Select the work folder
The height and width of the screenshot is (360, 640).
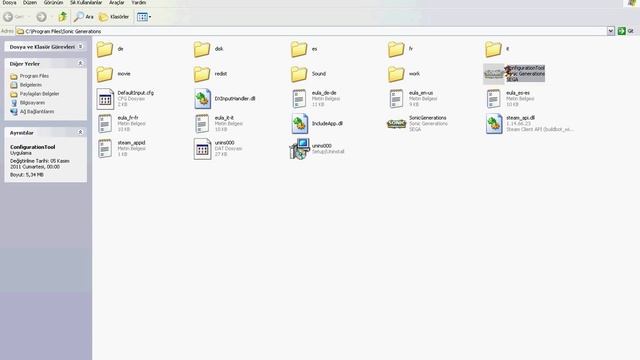[x=404, y=74]
